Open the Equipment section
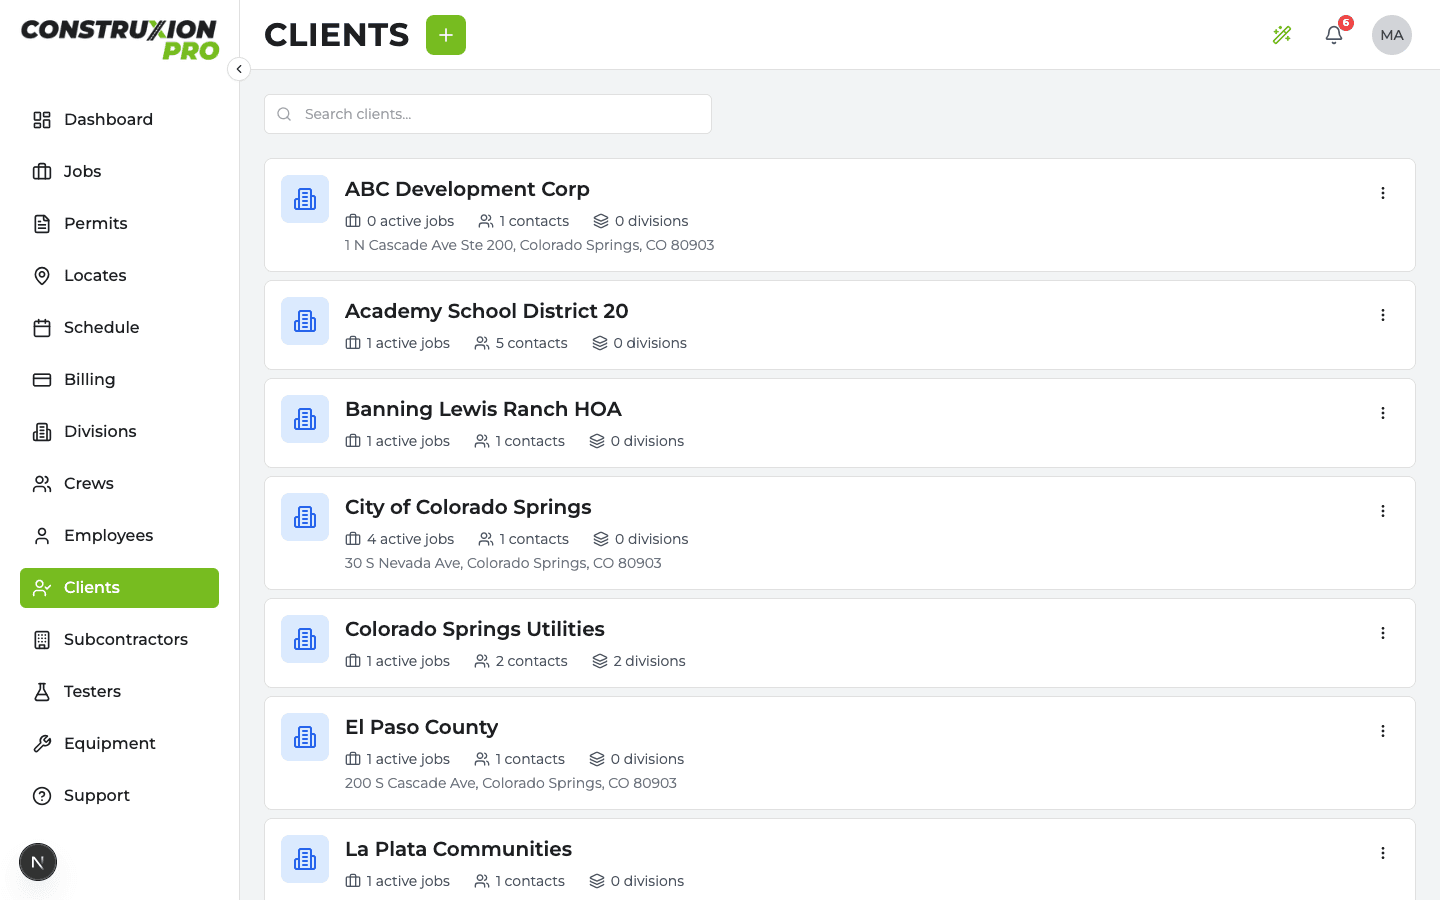1440x900 pixels. 119,744
